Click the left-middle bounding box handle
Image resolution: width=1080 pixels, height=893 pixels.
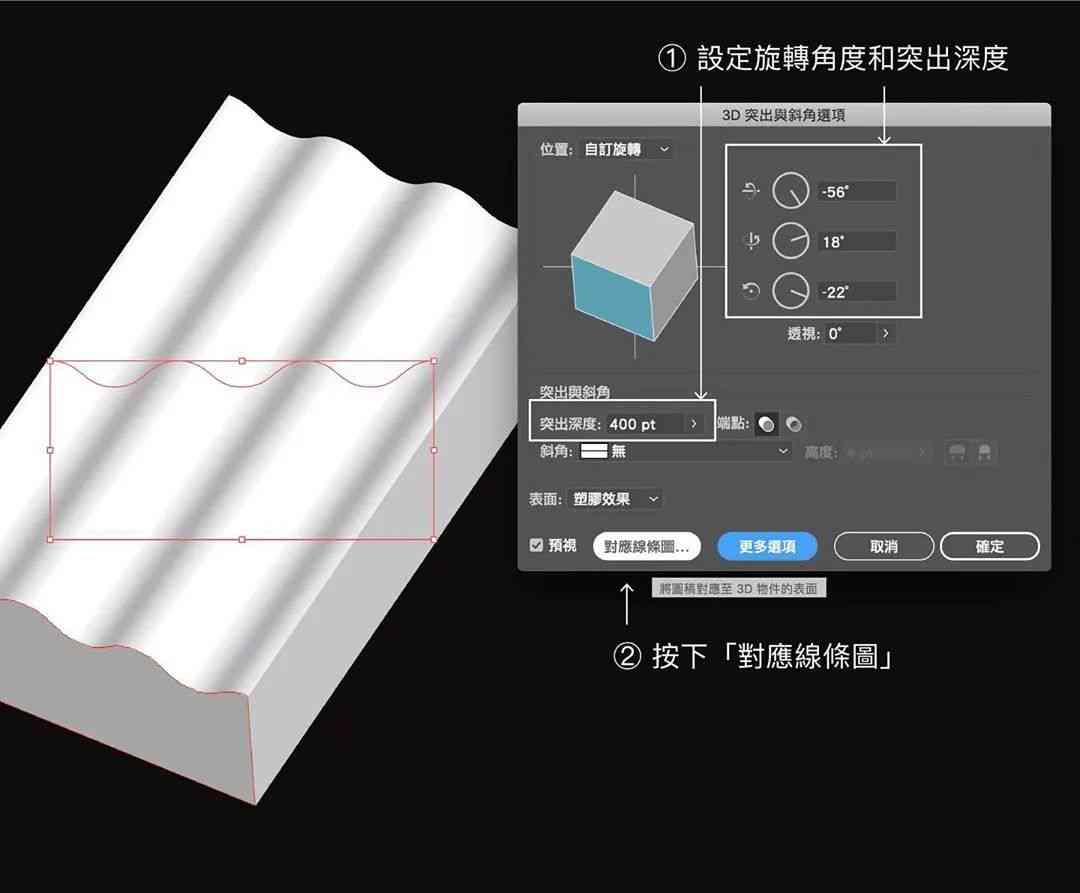(x=50, y=450)
